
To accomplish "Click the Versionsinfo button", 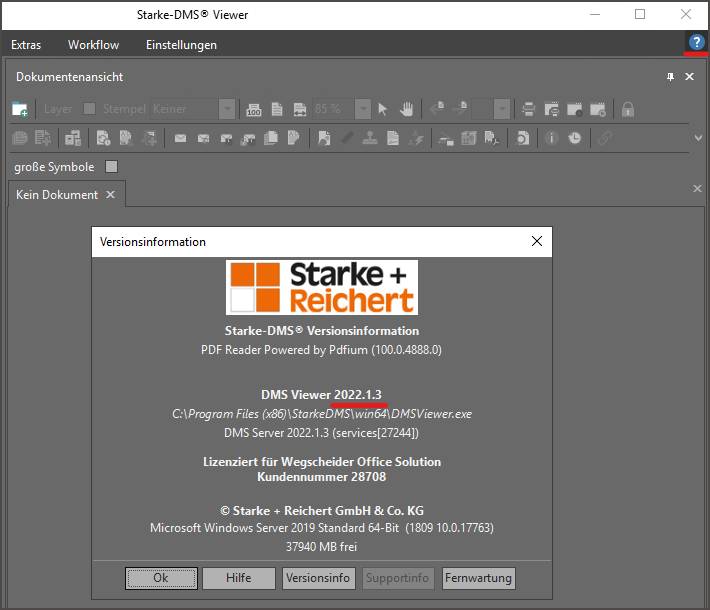I will [318, 578].
